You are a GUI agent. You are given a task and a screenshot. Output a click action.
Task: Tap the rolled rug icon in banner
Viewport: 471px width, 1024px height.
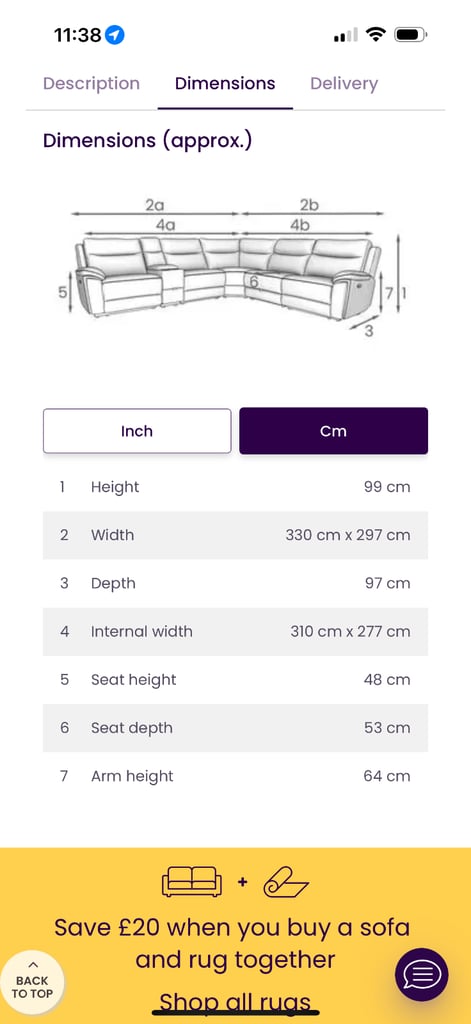(285, 882)
